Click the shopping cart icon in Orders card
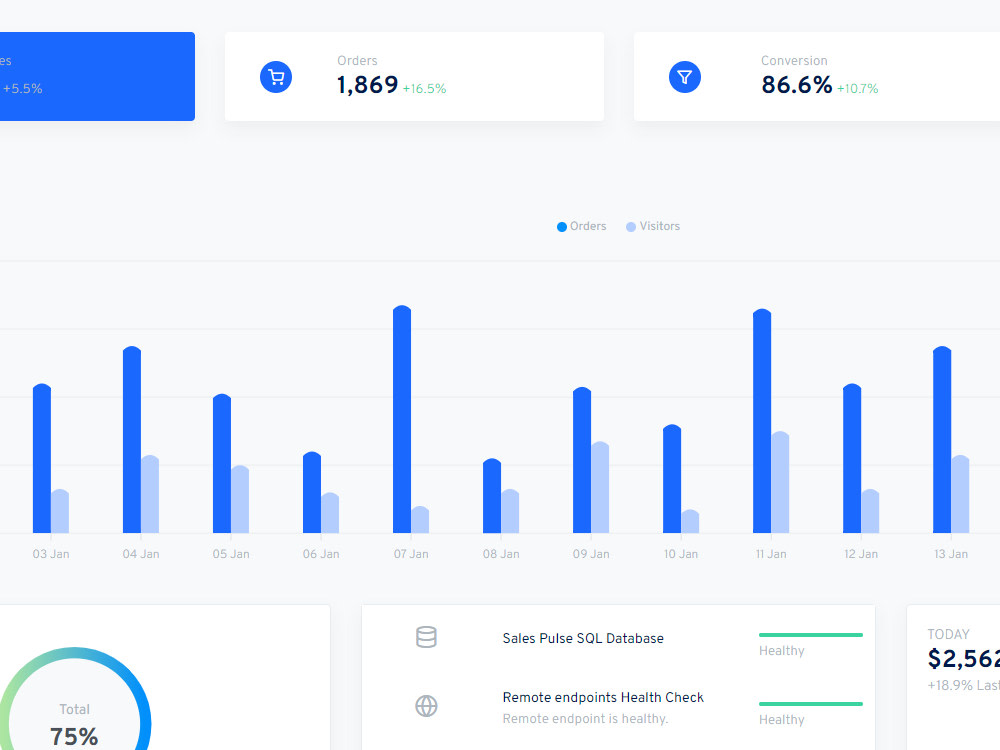 tap(276, 77)
